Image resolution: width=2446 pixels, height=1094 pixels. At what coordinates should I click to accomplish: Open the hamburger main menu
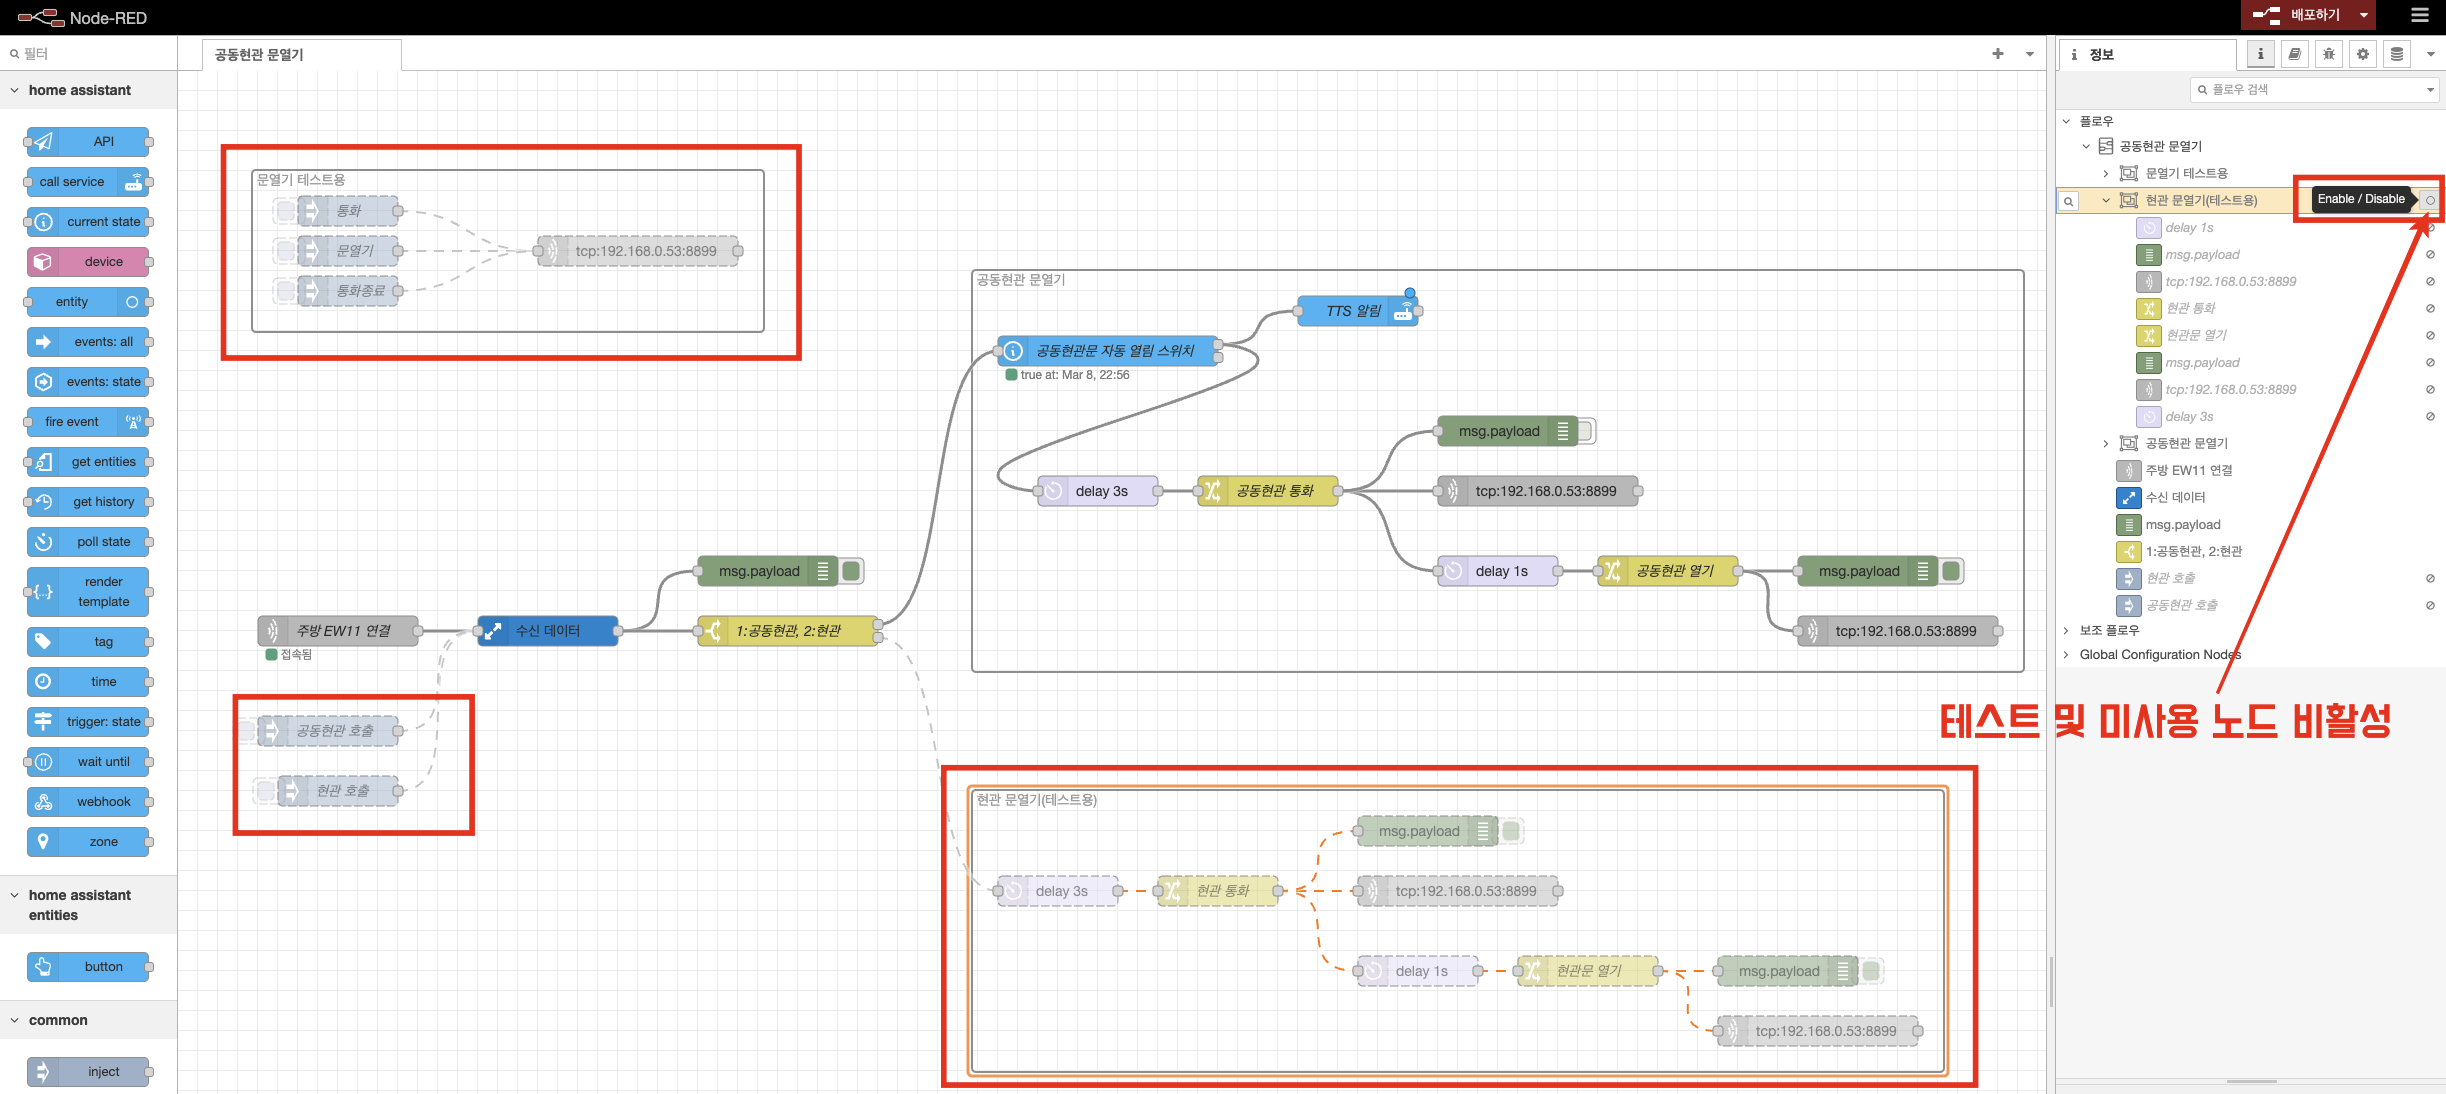coord(2419,15)
